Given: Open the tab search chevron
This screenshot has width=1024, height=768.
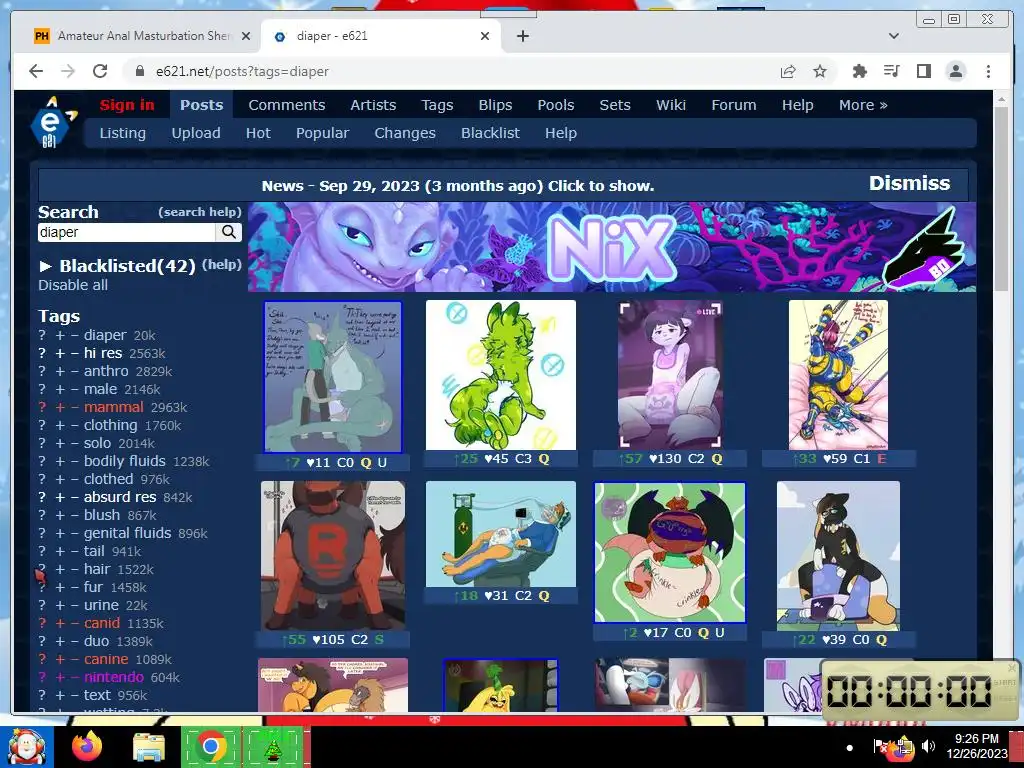Looking at the screenshot, I should point(893,36).
